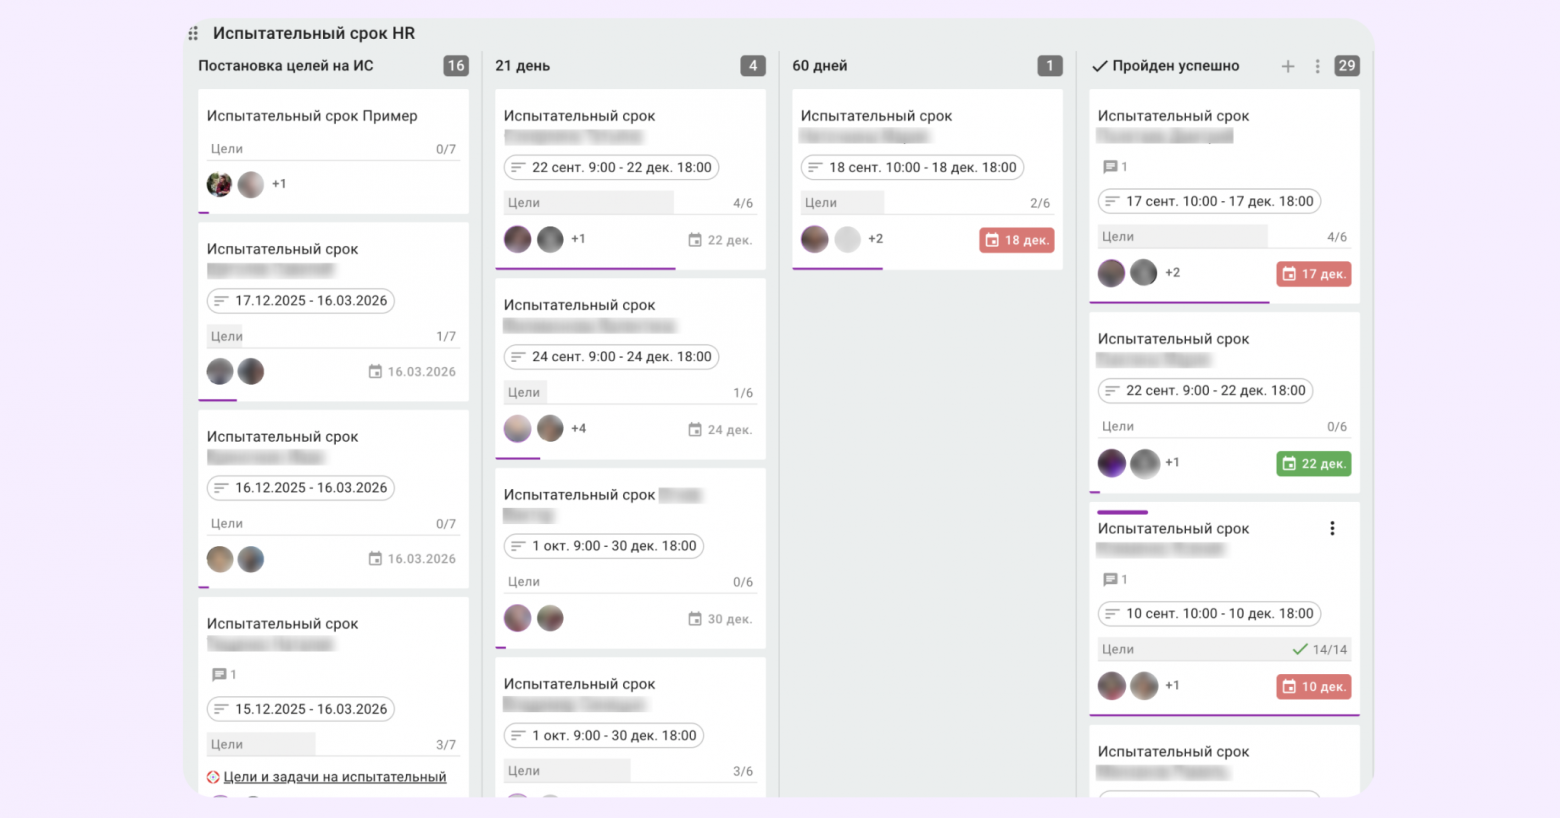Click the comment icon on the 15.12.2025 card
Viewport: 1560px width, 818px height.
[x=219, y=675]
